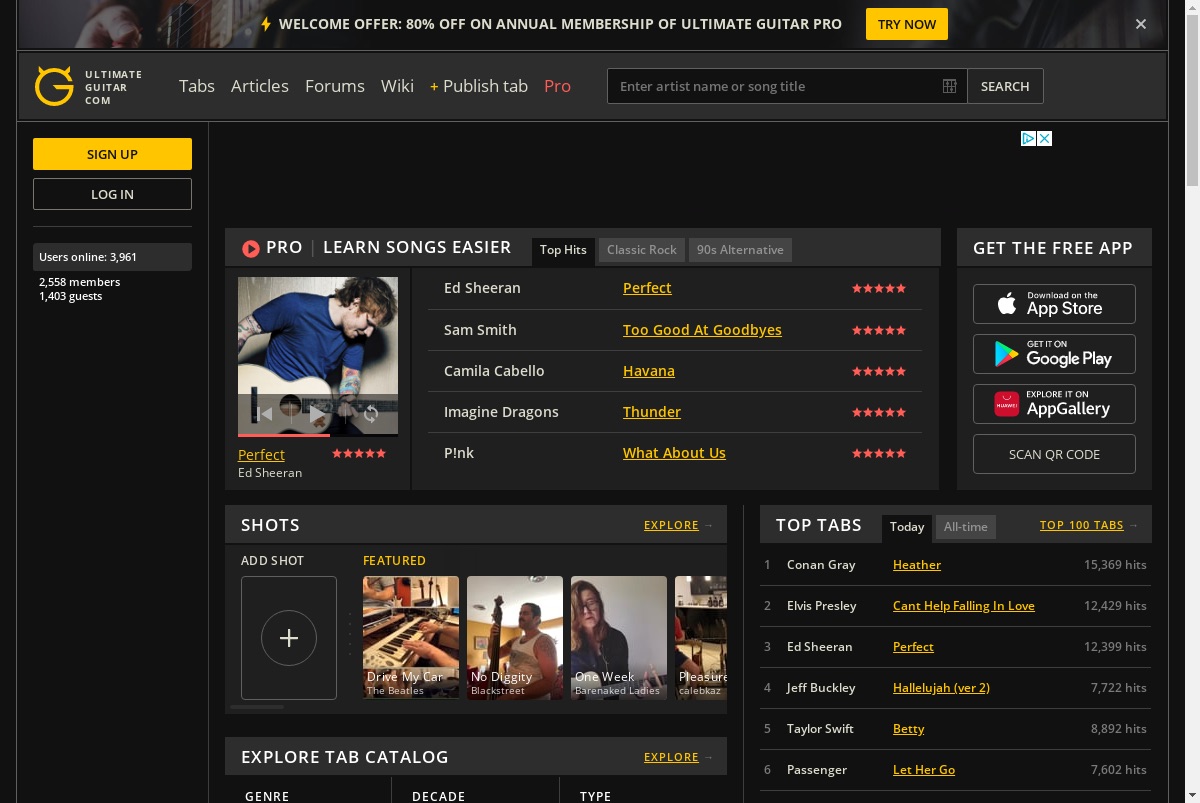Switch Top Tabs to All-time tab
This screenshot has height=803, width=1200.
click(966, 527)
